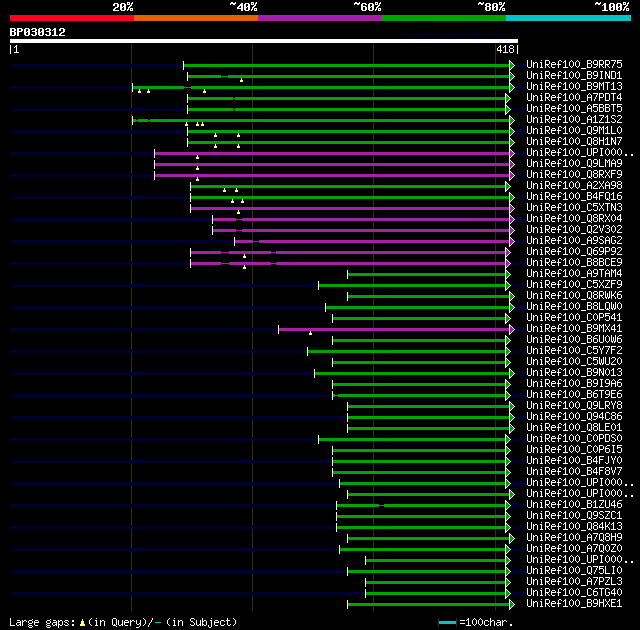Select the UniRef100_Q69P92 label
The width and height of the screenshot is (640, 630).
click(574, 252)
